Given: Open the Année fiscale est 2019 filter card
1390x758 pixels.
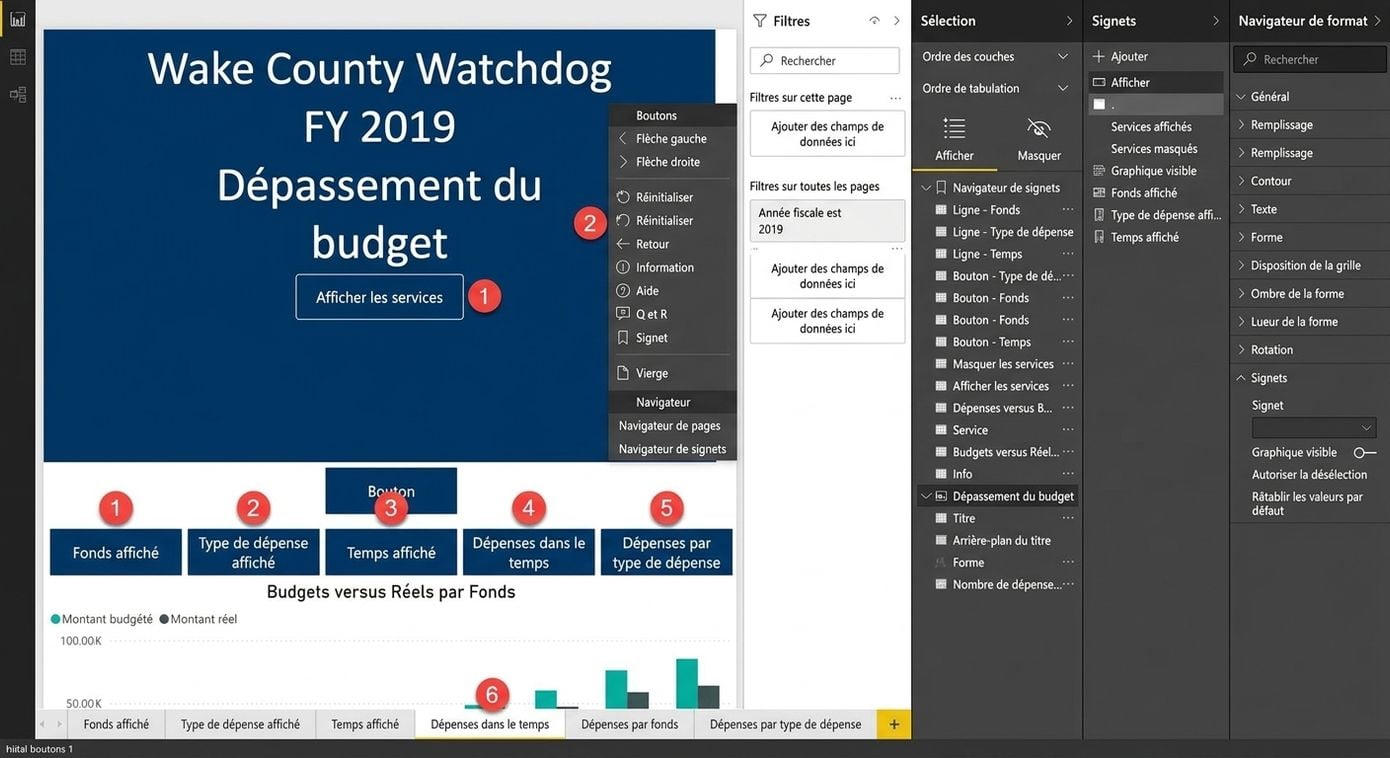Looking at the screenshot, I should [x=827, y=221].
